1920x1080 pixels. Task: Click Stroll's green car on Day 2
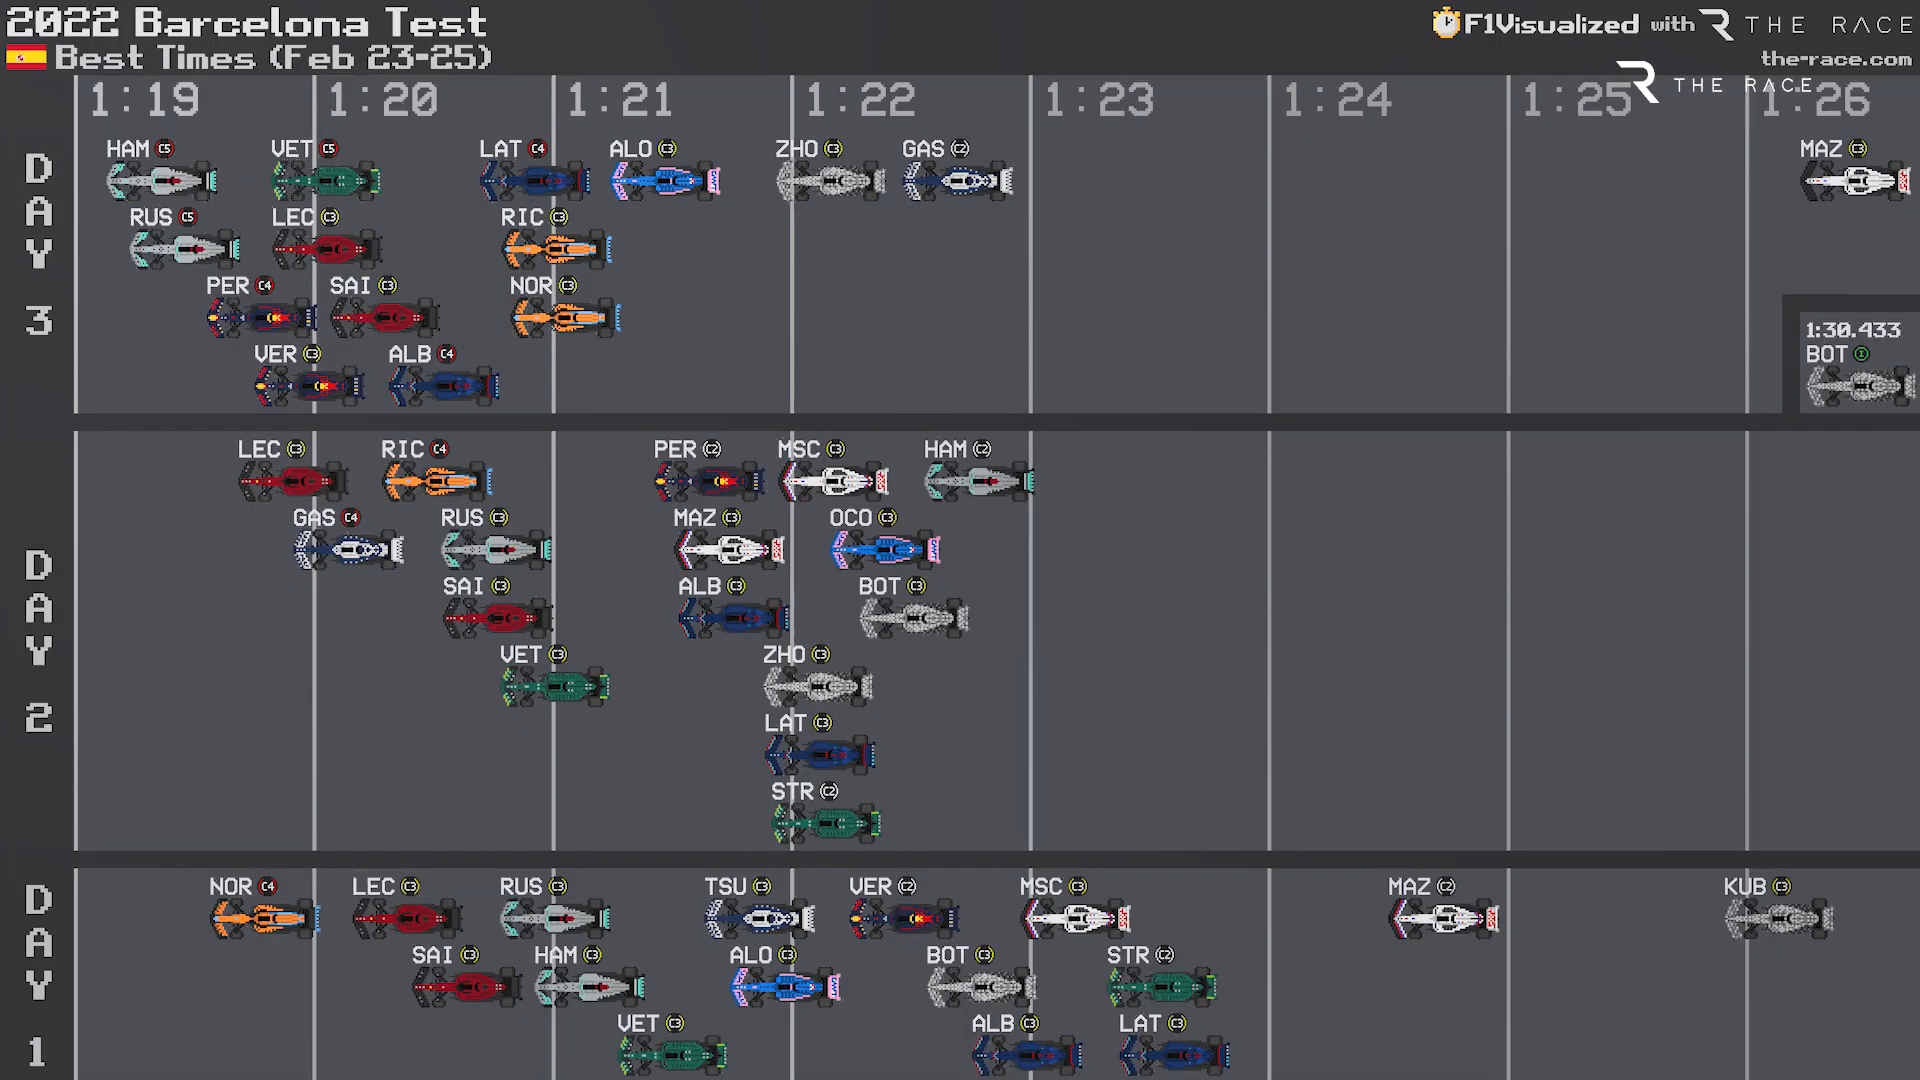pos(826,823)
